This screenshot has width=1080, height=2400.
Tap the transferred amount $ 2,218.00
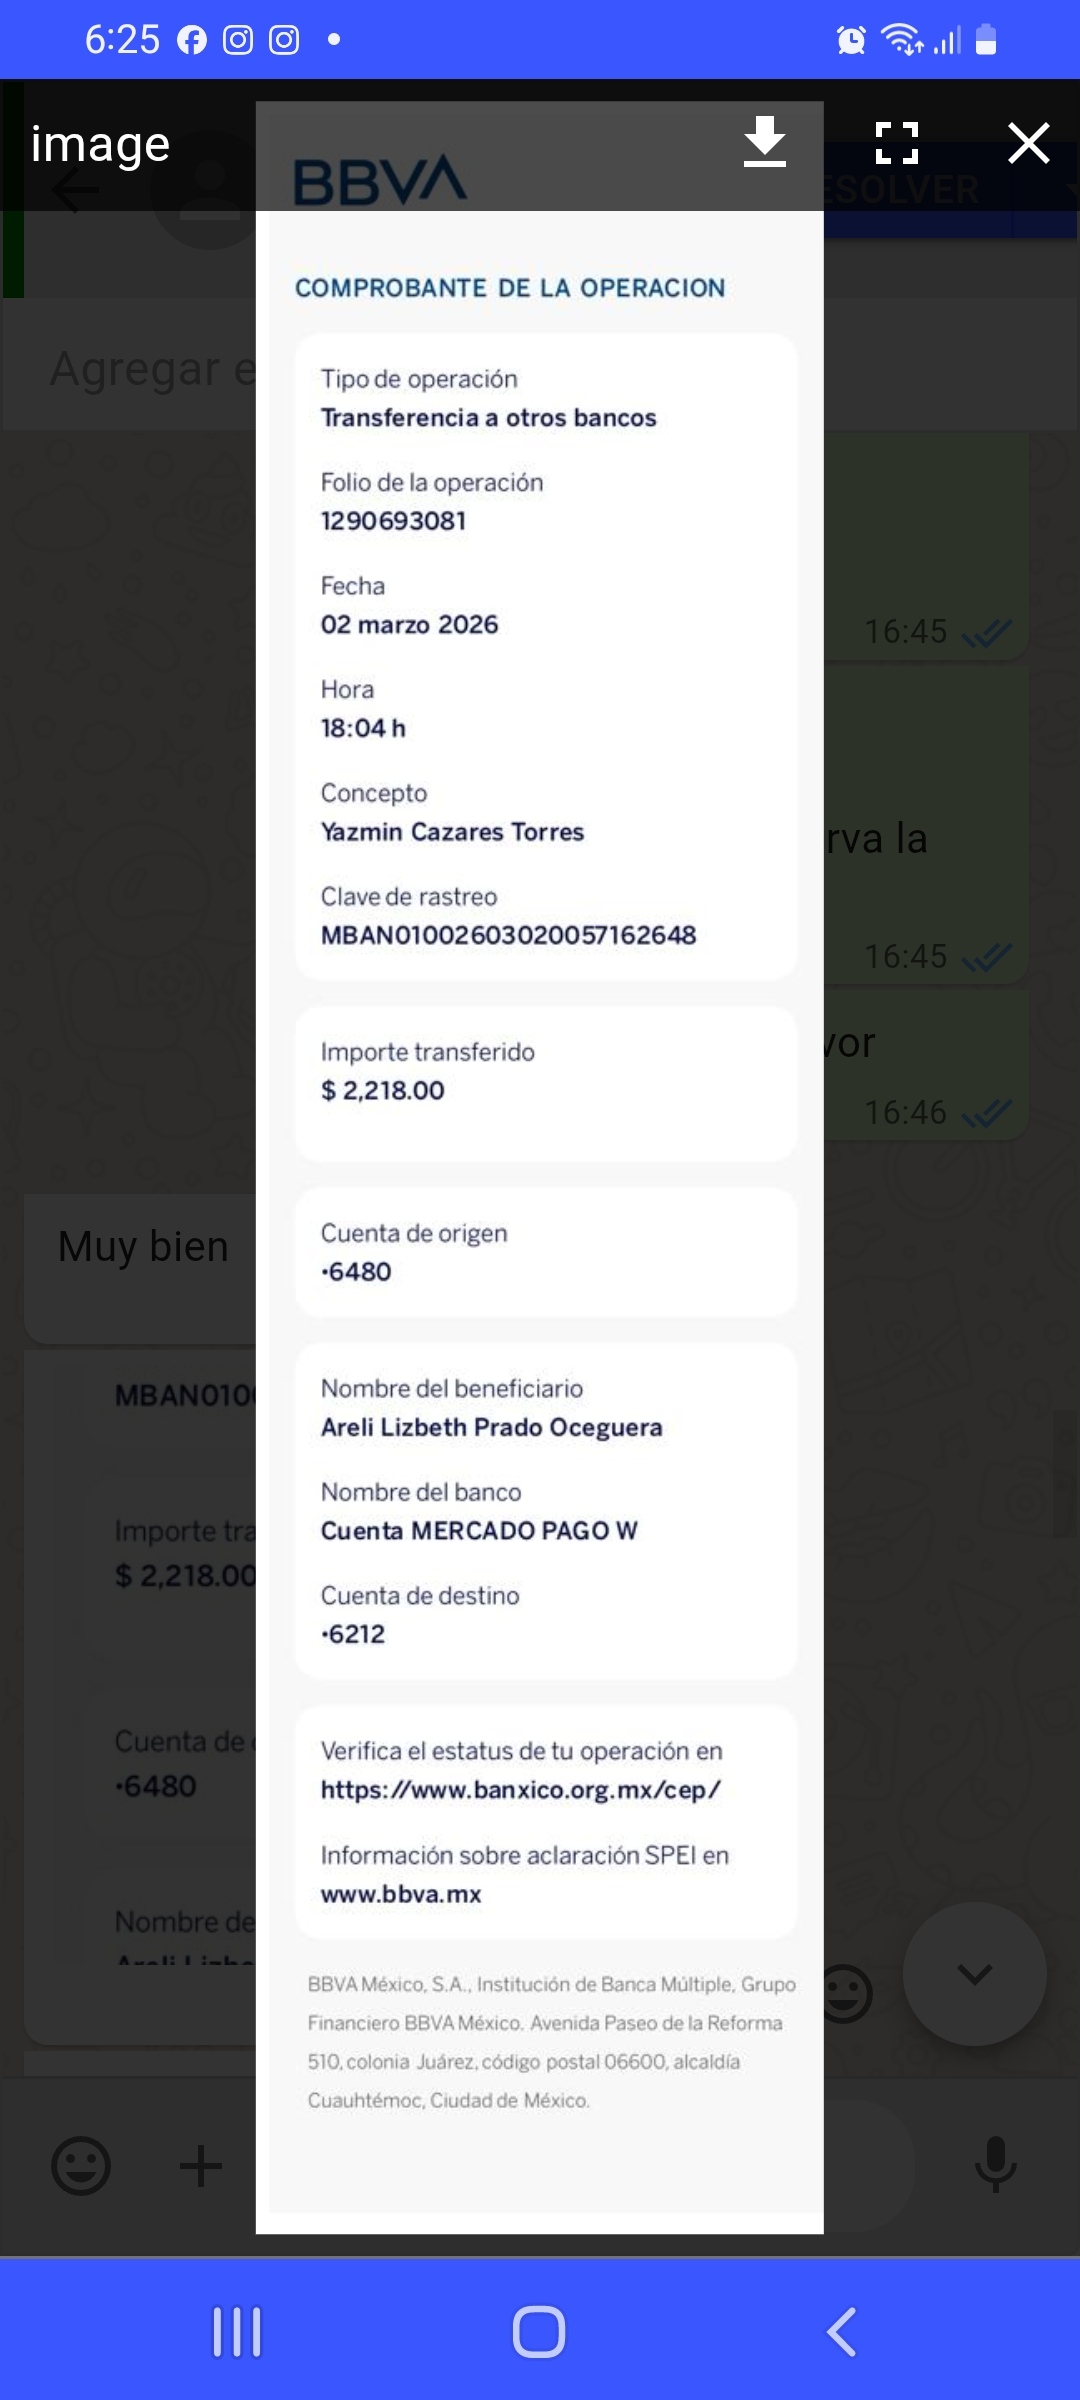(x=383, y=1091)
